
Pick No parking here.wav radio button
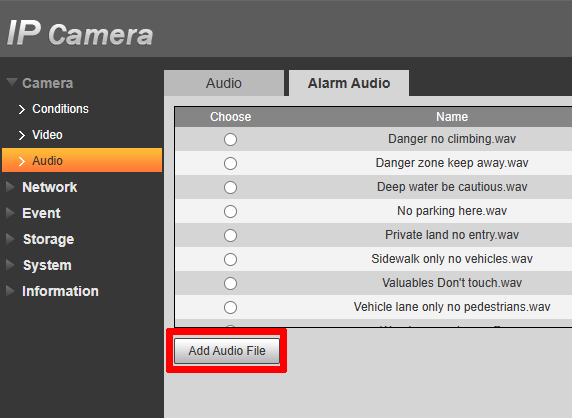pyautogui.click(x=230, y=212)
